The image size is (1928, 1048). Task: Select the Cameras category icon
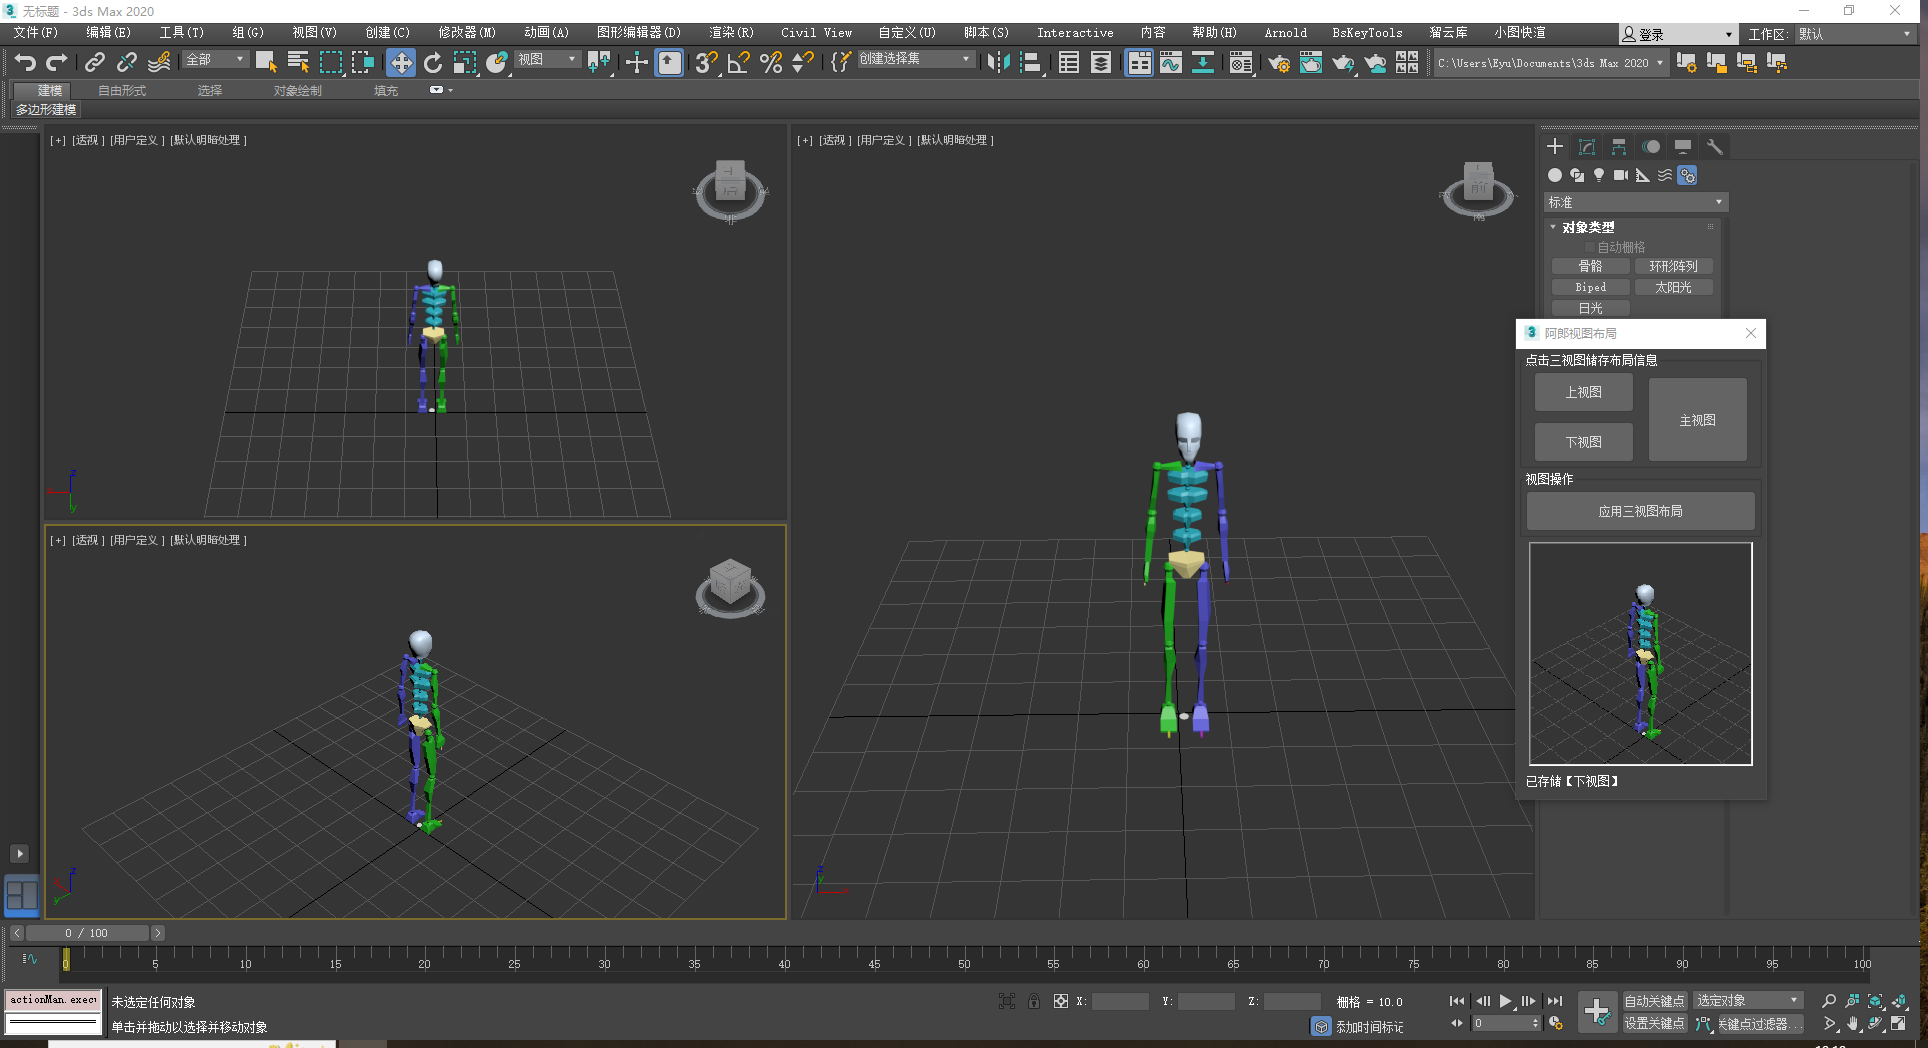[x=1620, y=175]
